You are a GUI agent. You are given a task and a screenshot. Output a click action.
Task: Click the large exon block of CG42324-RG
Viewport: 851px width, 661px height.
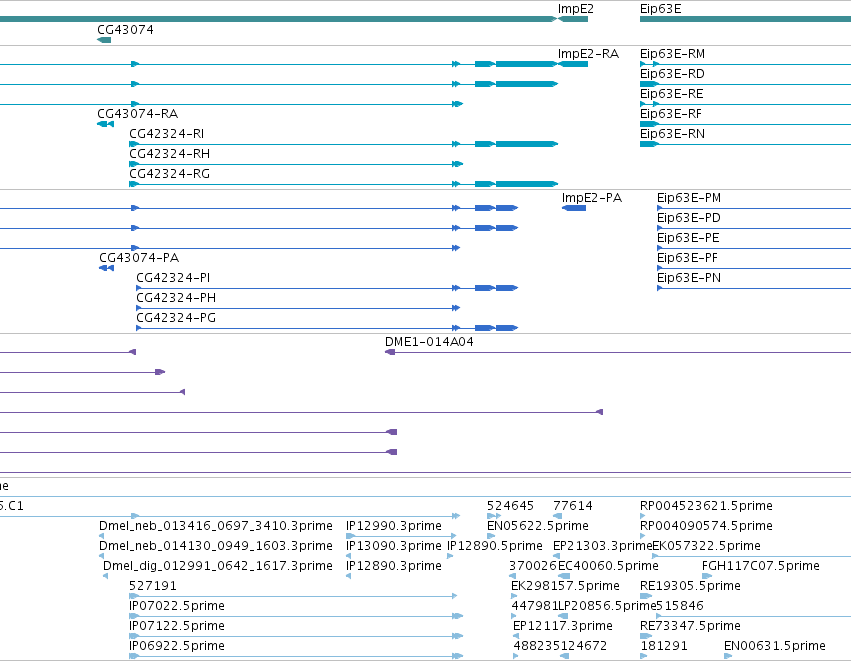click(526, 185)
